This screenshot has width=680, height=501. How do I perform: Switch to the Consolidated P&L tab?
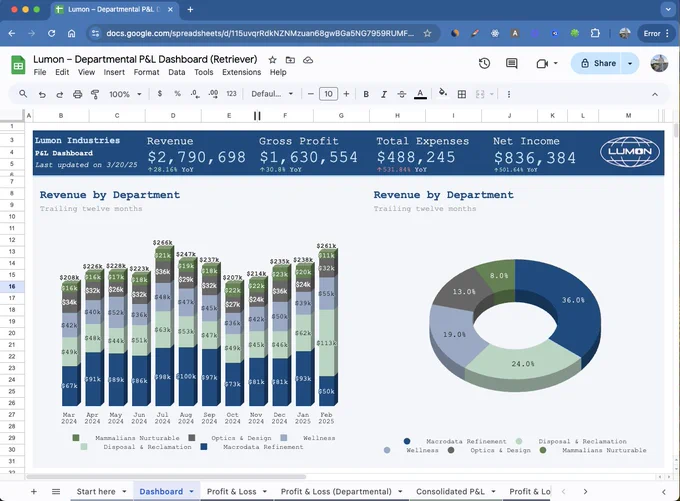pyautogui.click(x=450, y=491)
